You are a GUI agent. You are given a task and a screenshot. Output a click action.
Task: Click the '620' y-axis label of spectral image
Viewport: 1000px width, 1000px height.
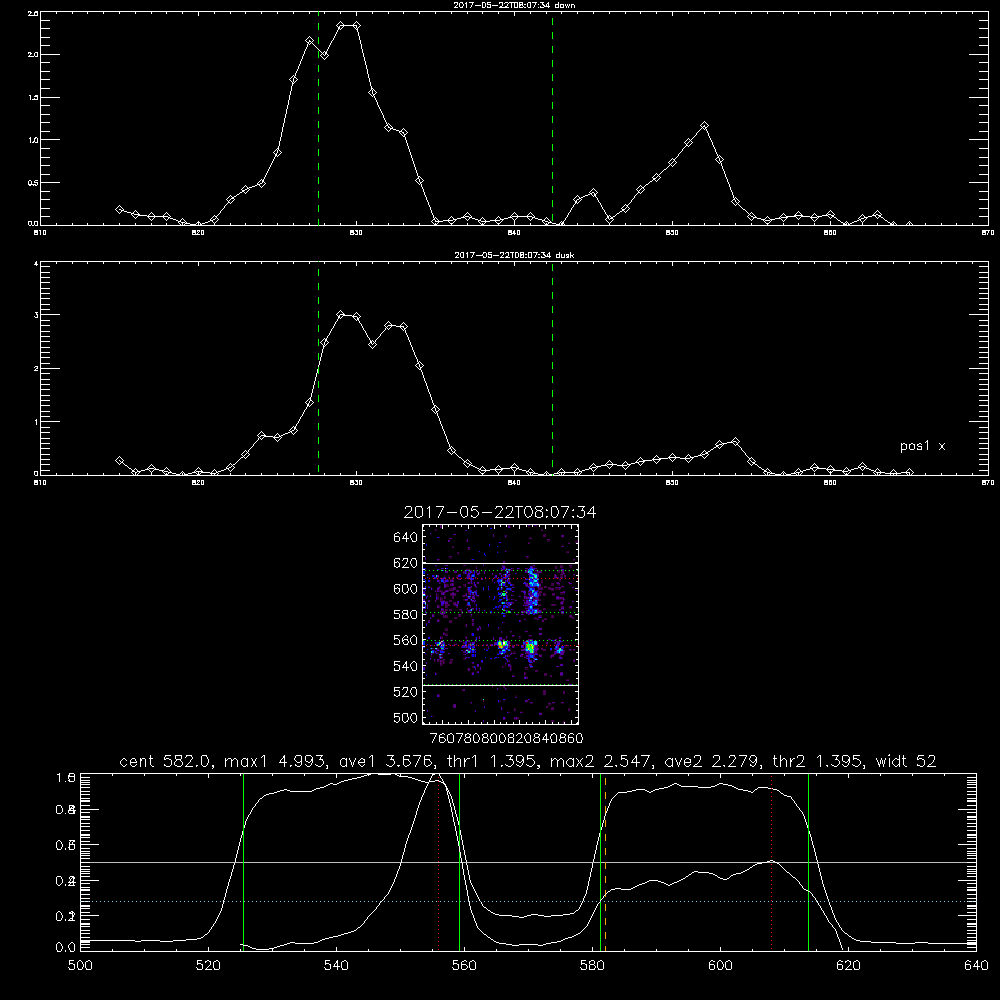click(x=406, y=563)
